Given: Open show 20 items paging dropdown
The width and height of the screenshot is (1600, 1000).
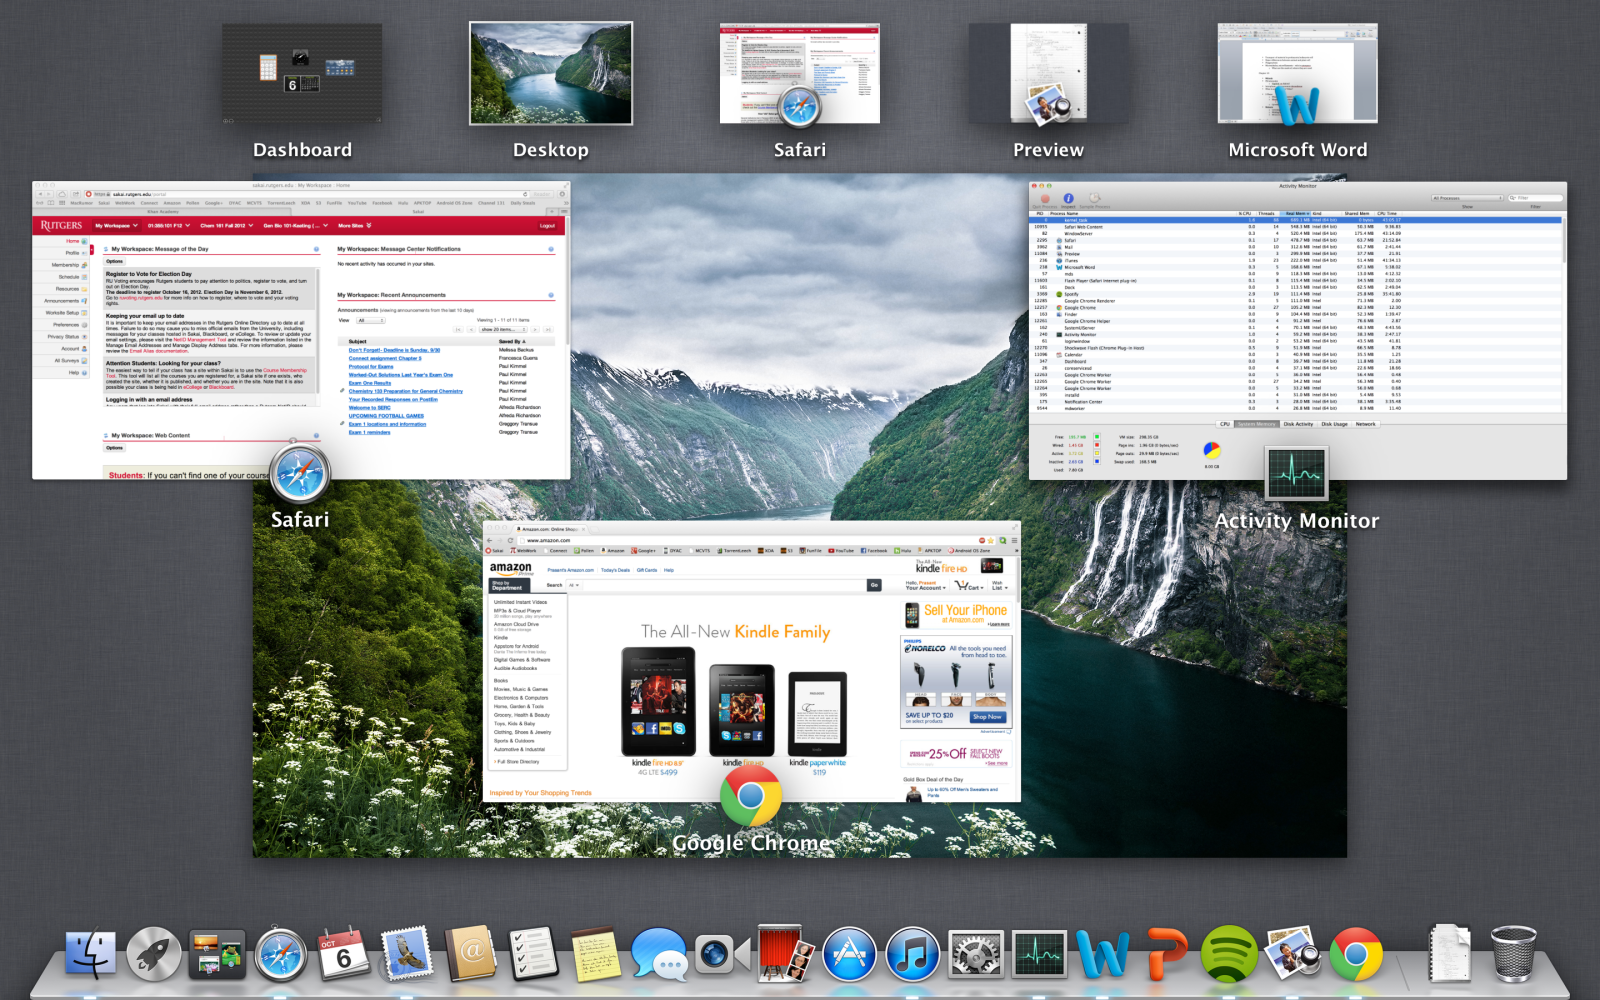Looking at the screenshot, I should 501,329.
